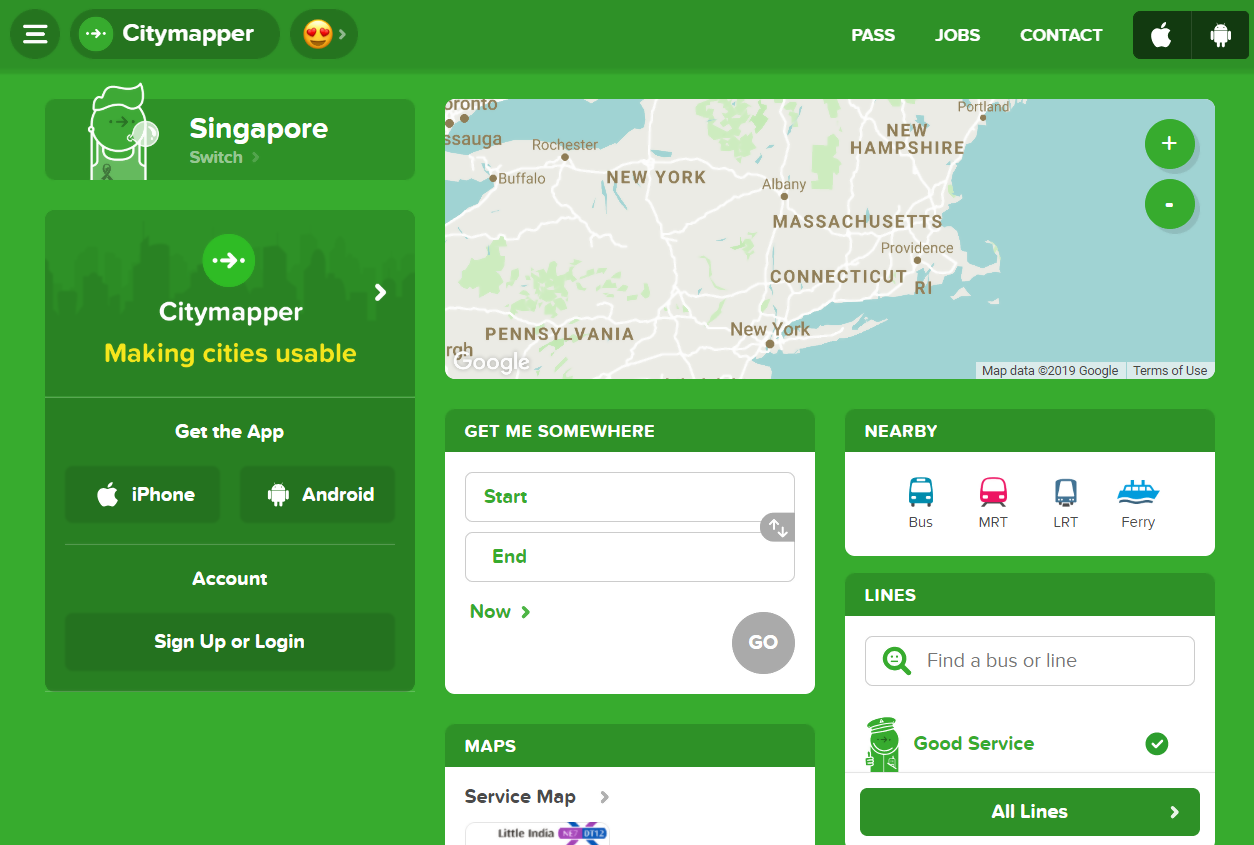Click the Singapore city heading
The width and height of the screenshot is (1254, 845).
point(259,128)
